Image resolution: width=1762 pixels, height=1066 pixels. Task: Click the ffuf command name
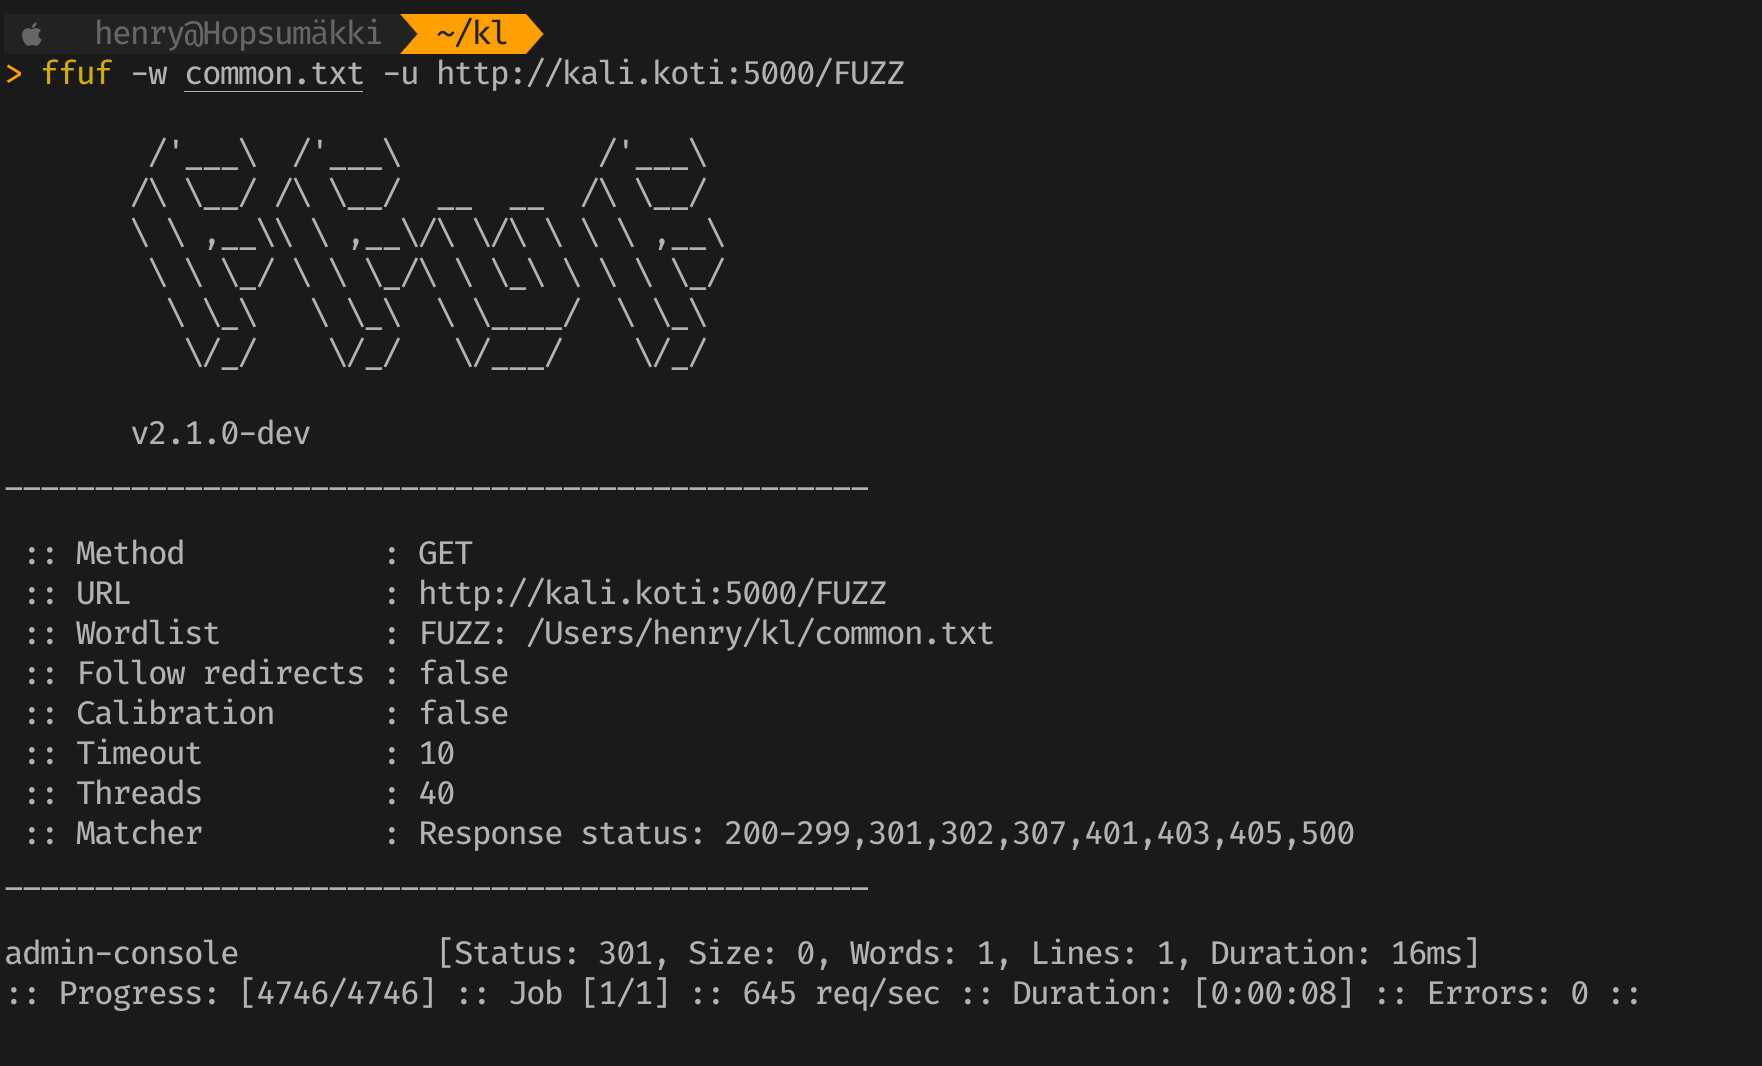76,74
